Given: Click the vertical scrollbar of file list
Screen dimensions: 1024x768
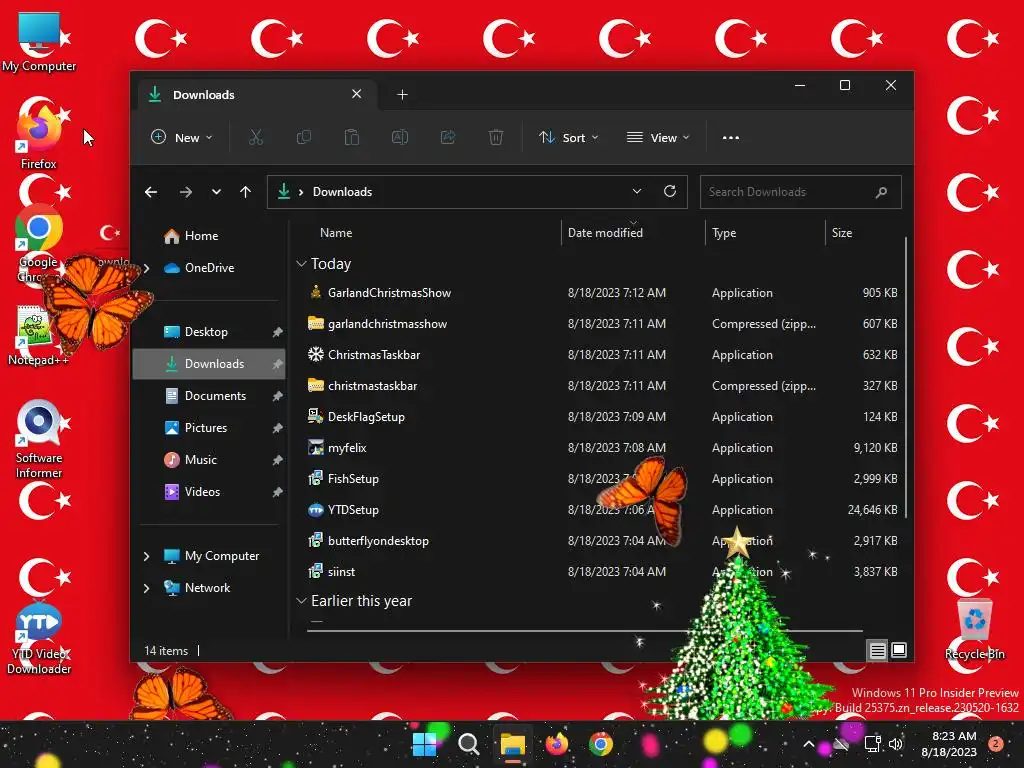Looking at the screenshot, I should (906, 377).
